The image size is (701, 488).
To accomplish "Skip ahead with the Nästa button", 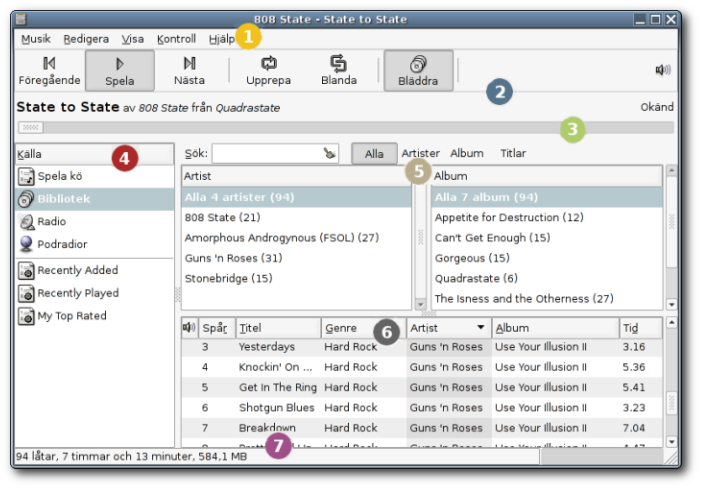I will (x=189, y=71).
